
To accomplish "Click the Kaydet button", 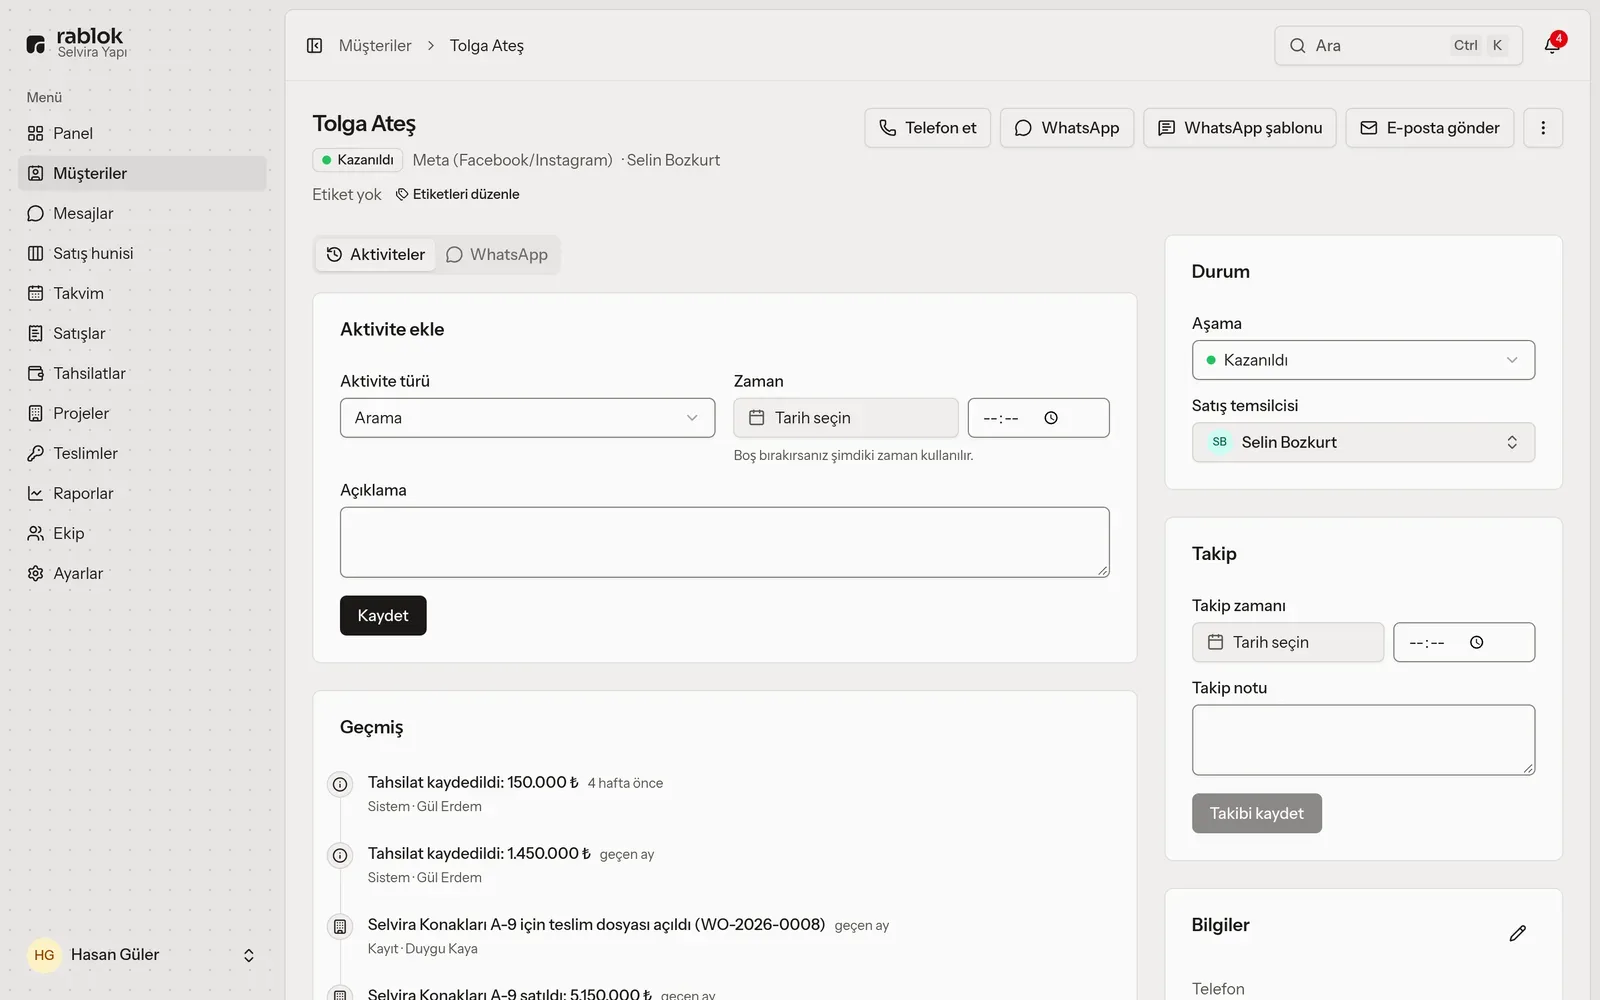I will pyautogui.click(x=383, y=615).
